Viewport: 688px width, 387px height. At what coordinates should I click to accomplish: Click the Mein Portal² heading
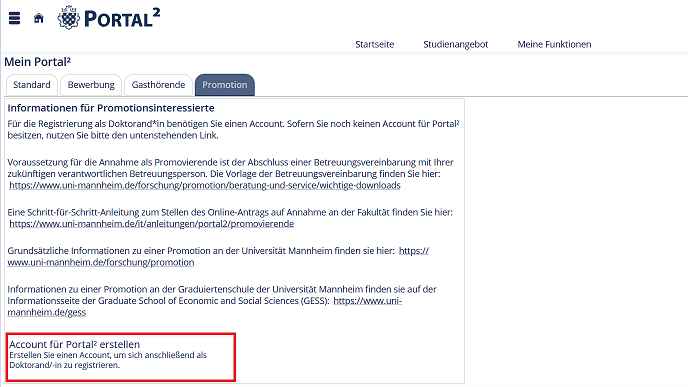[x=37, y=62]
